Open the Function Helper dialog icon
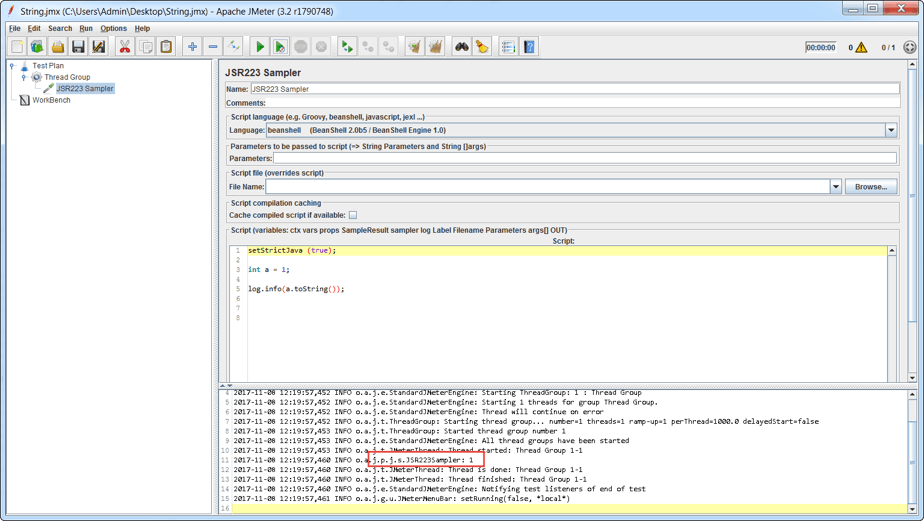 (x=509, y=47)
